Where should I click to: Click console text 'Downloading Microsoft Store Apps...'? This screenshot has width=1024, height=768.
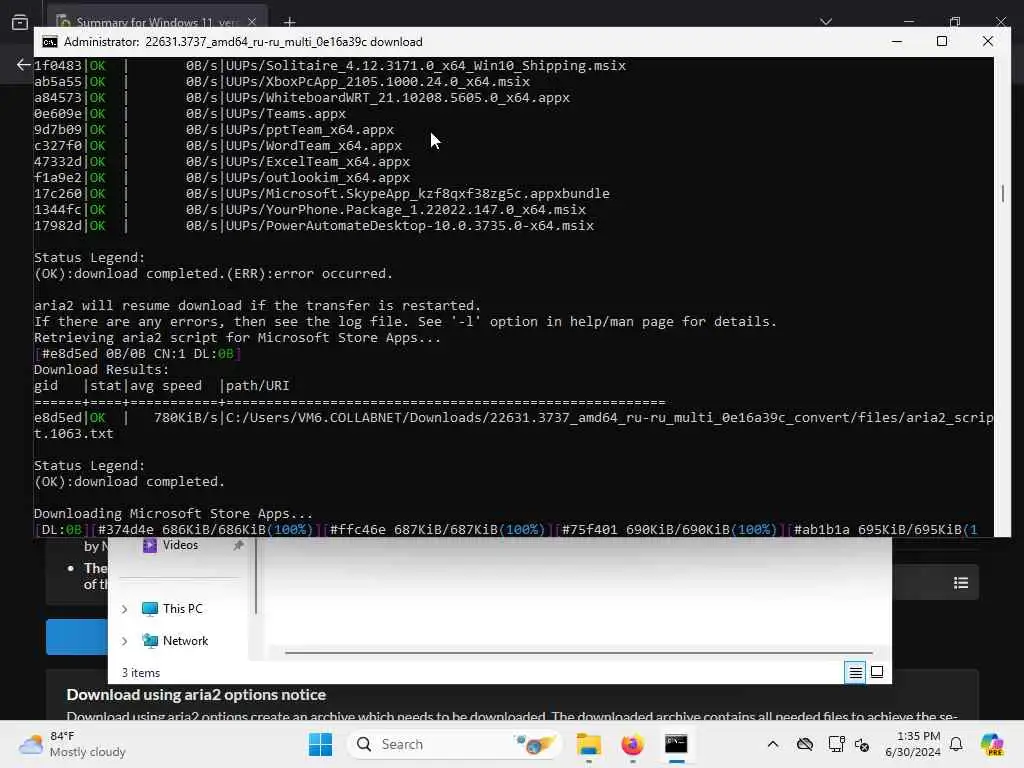point(173,513)
